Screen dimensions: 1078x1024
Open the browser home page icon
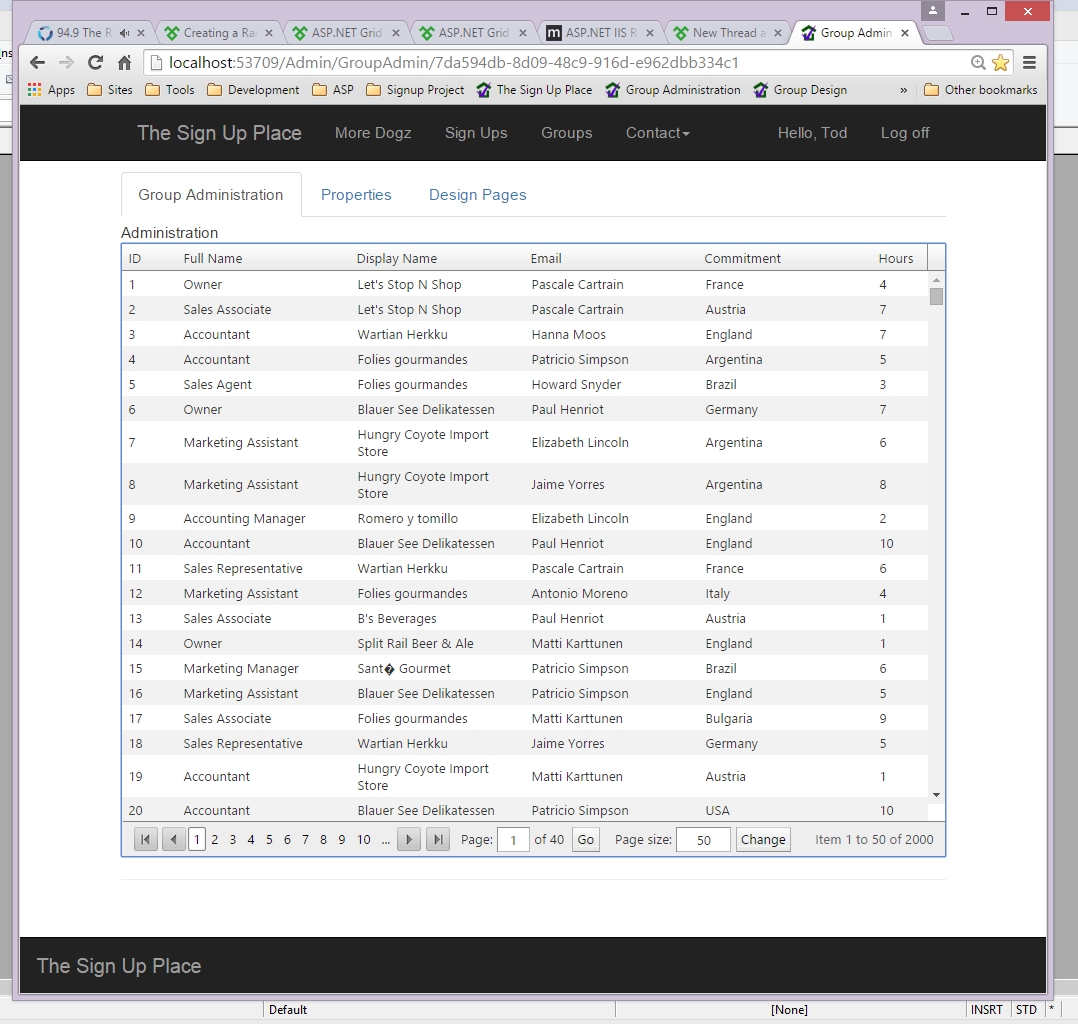124,63
